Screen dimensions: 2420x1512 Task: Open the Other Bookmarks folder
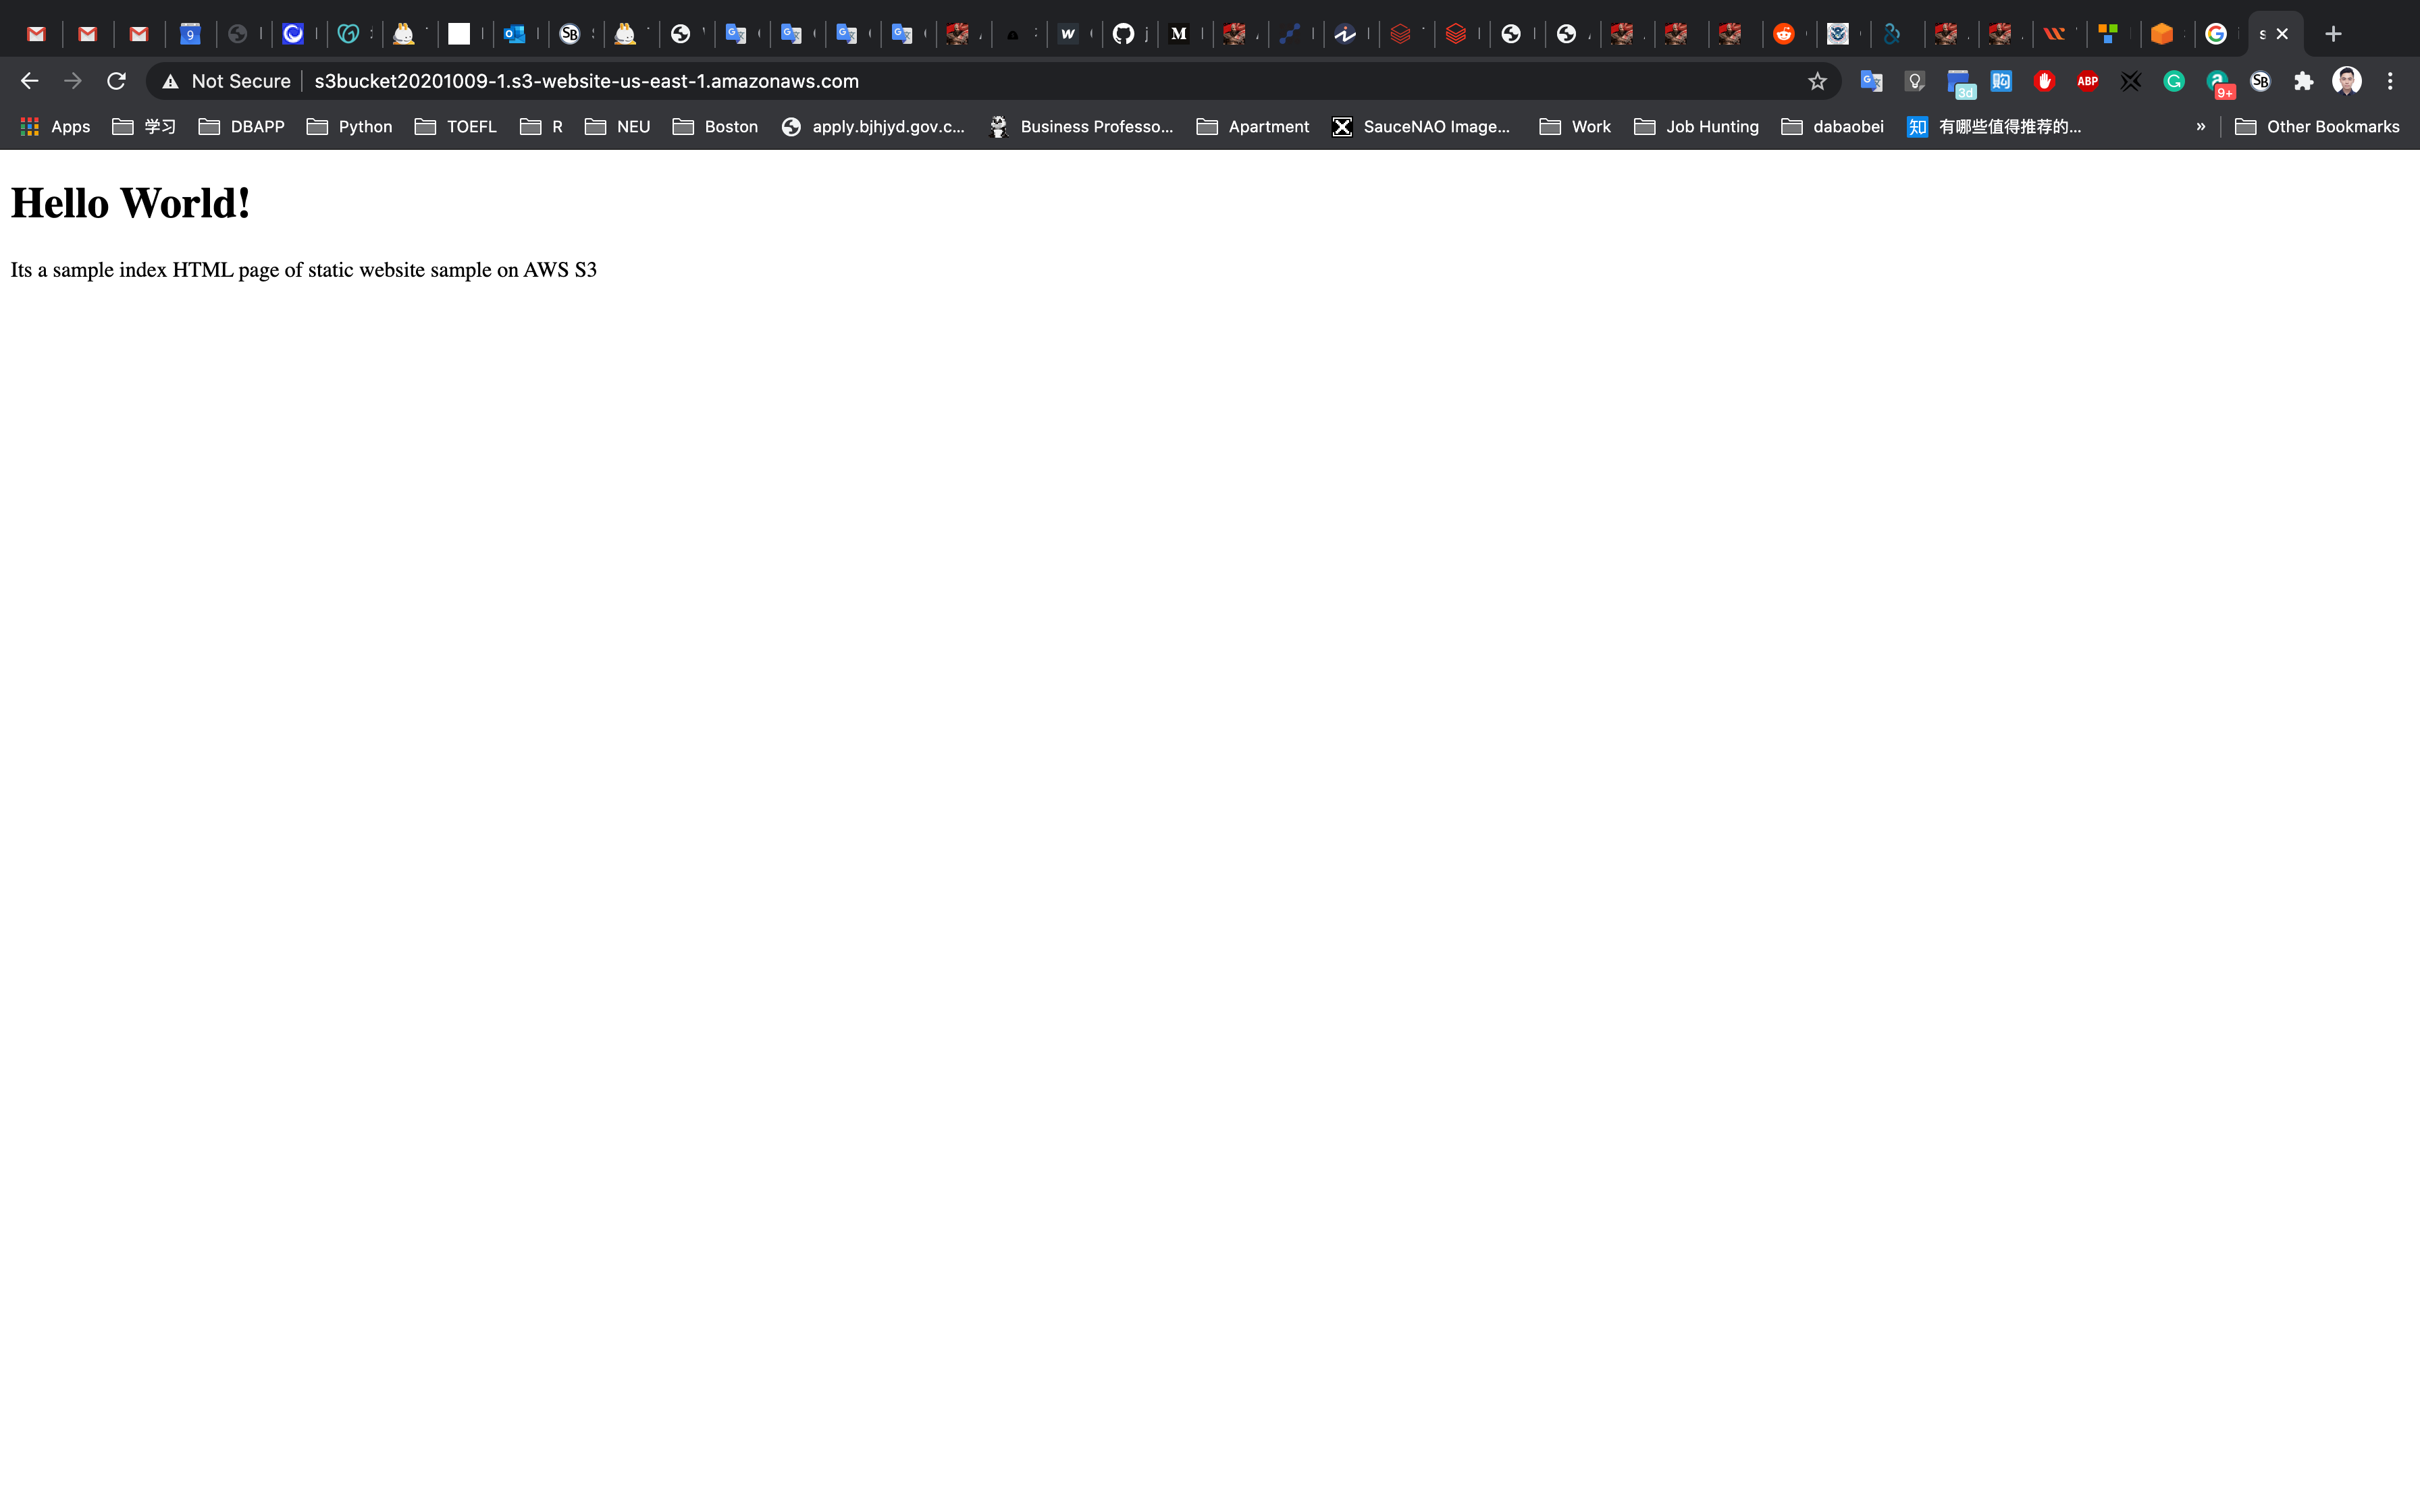point(2317,126)
